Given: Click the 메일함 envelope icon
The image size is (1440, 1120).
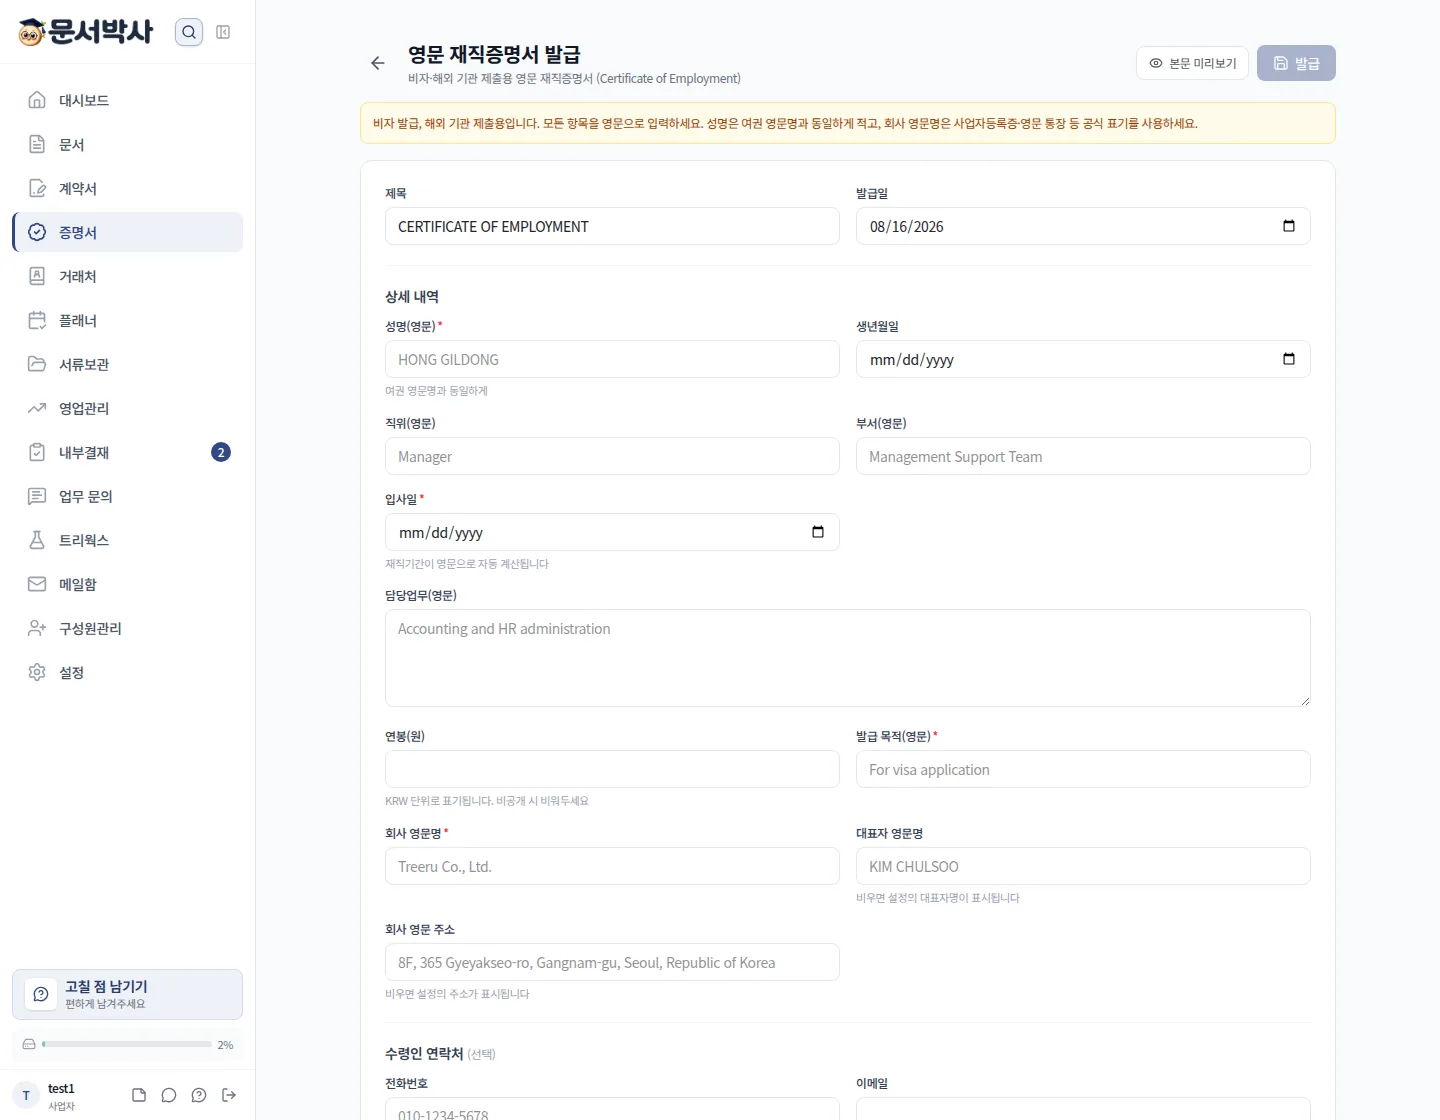Looking at the screenshot, I should coord(37,584).
